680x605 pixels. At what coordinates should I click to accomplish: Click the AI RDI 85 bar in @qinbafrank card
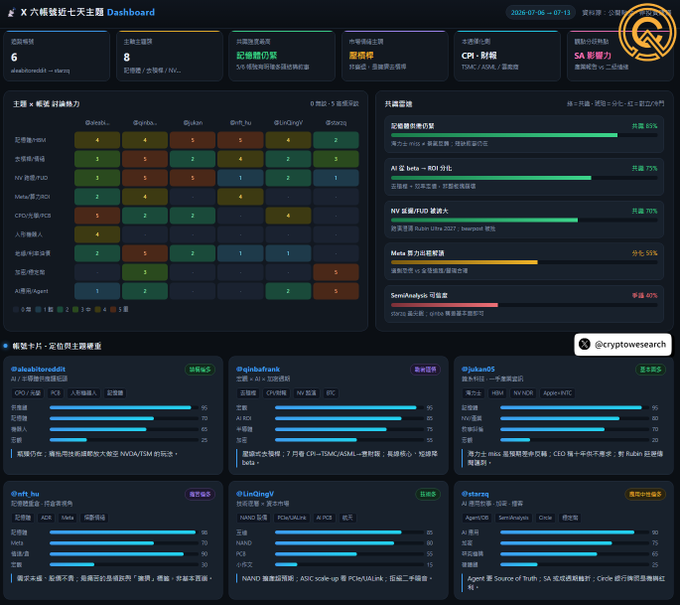click(349, 418)
